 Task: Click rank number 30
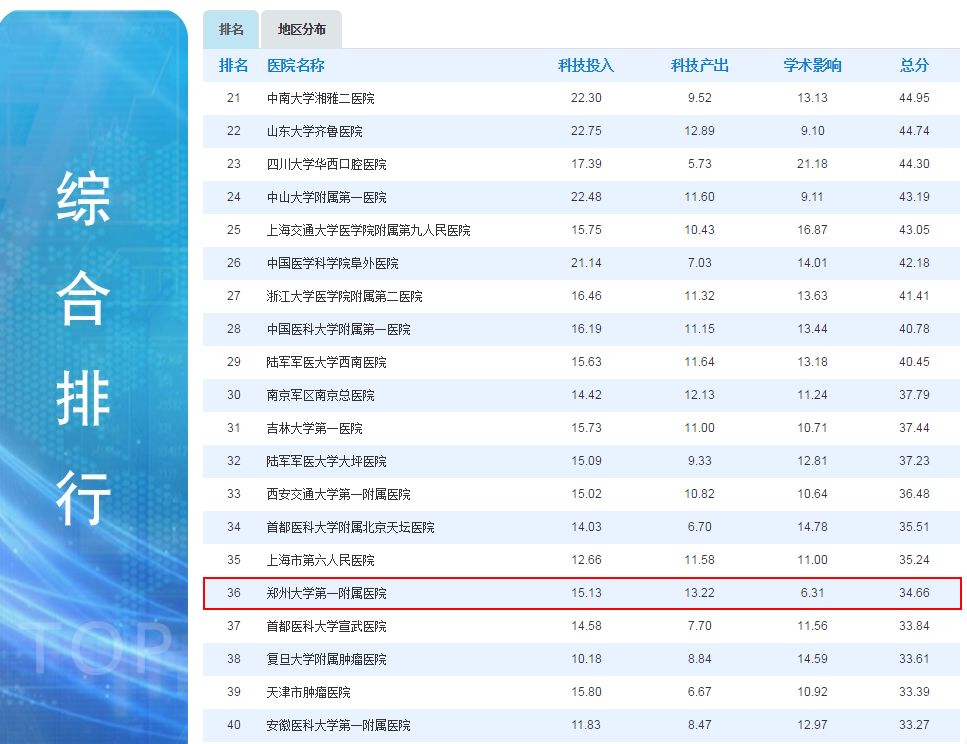(x=234, y=395)
